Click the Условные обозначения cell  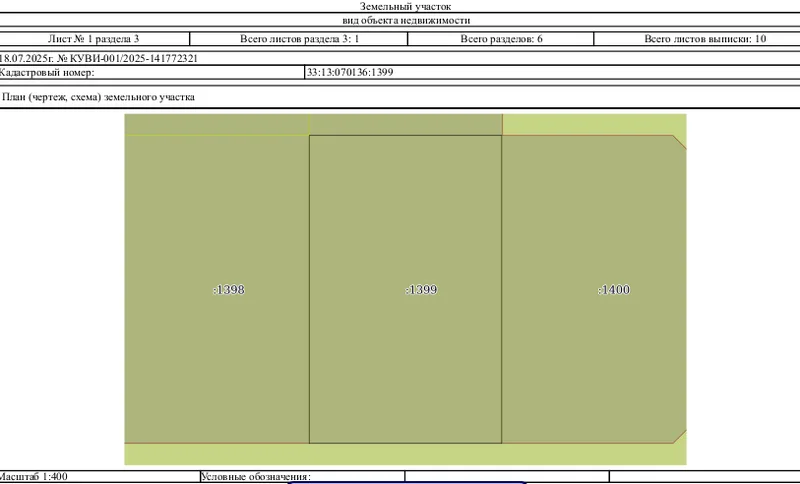303,477
